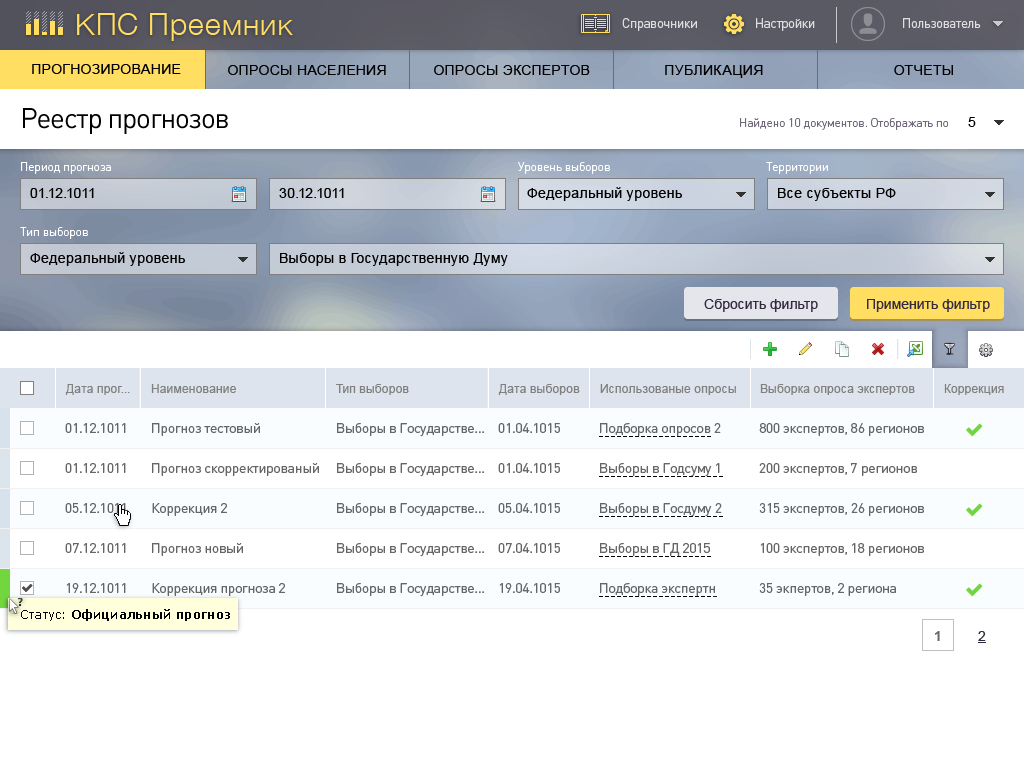Screen dimensions: 1024x768
Task: Edit forecast with the pencil icon
Action: (805, 349)
